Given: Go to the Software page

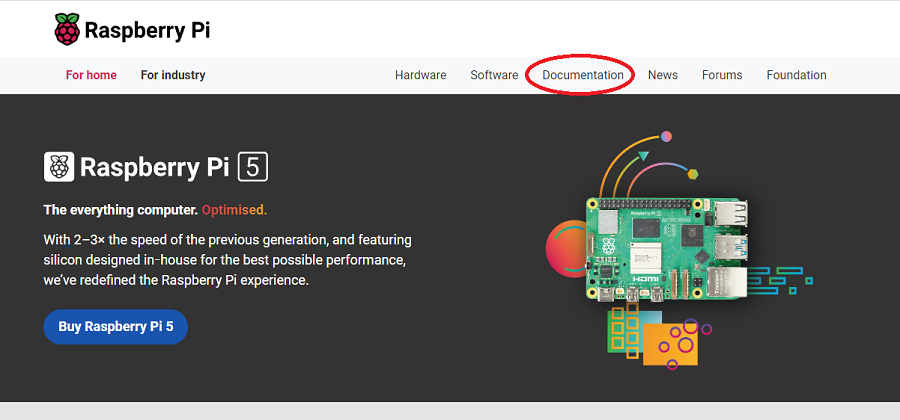Looking at the screenshot, I should (x=494, y=75).
